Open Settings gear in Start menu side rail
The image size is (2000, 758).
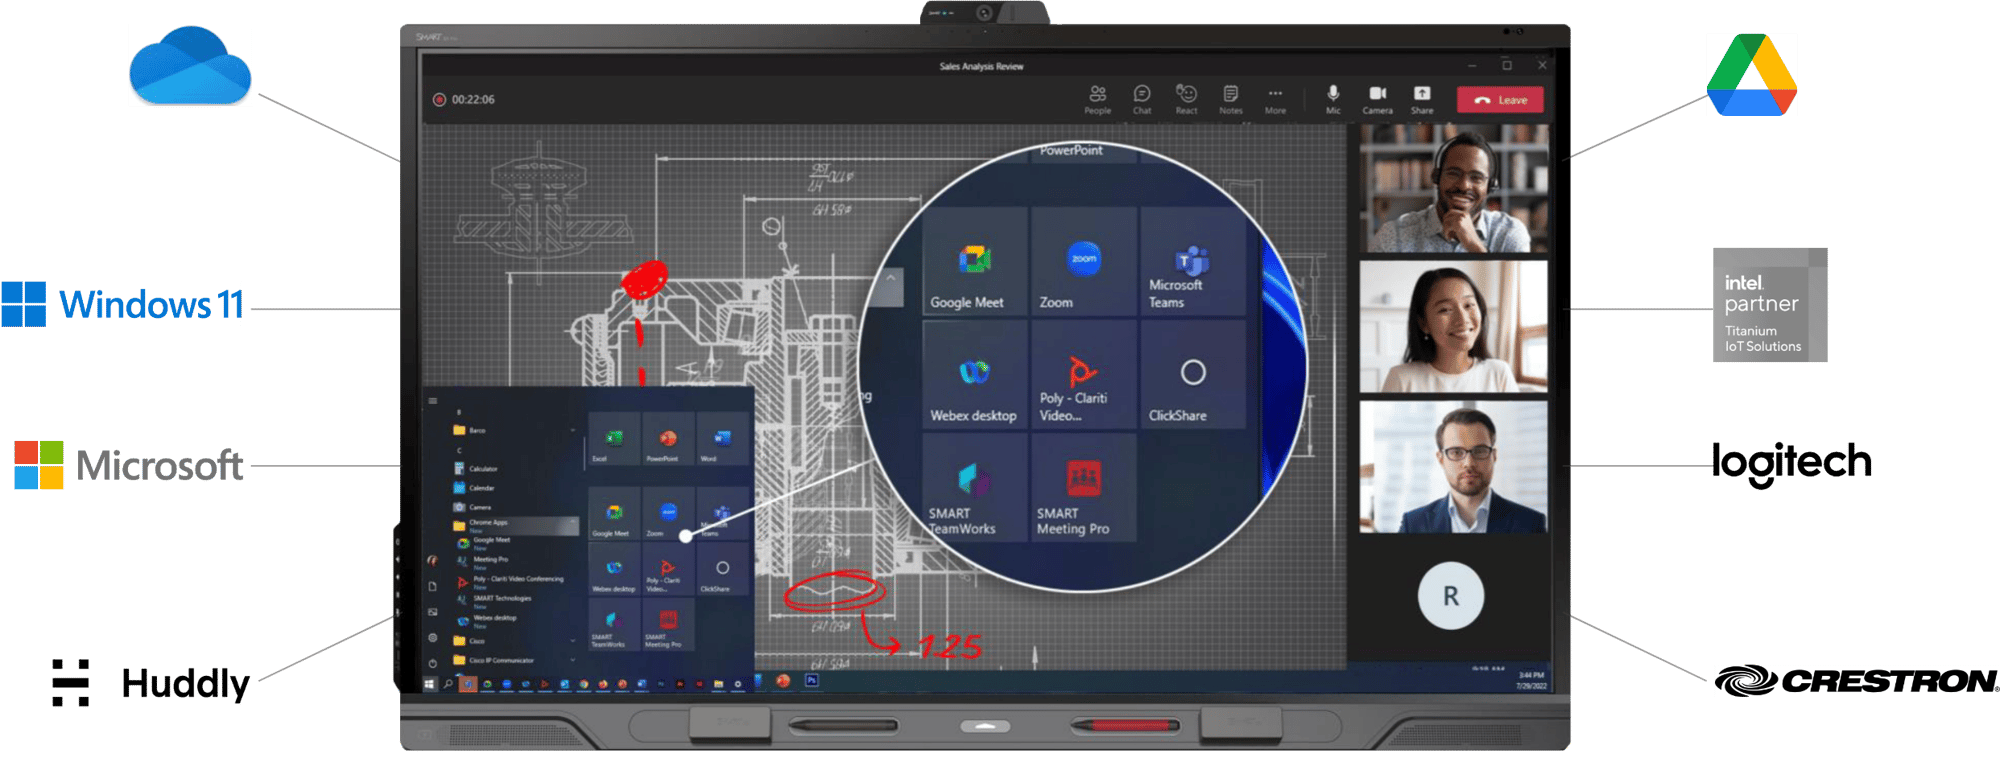[x=432, y=637]
